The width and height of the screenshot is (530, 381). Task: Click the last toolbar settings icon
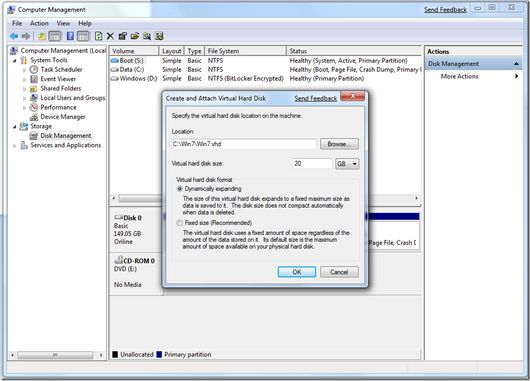coord(159,36)
